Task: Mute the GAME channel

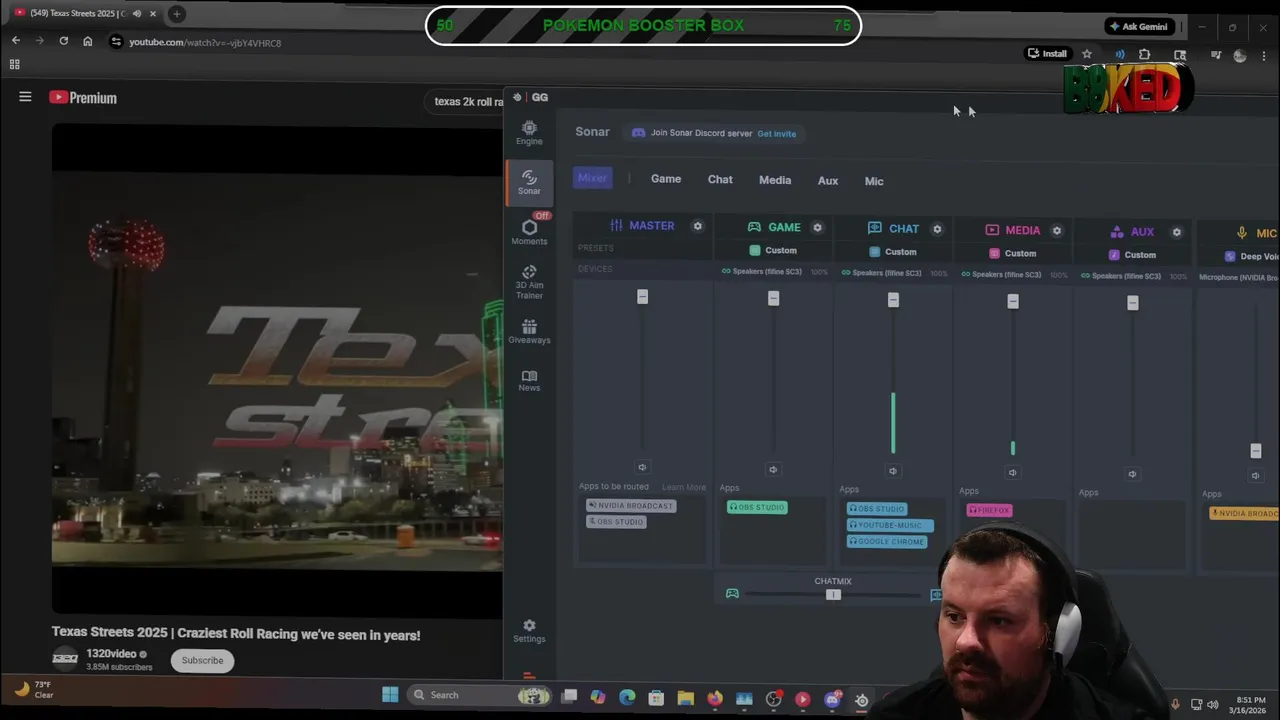Action: [x=773, y=469]
